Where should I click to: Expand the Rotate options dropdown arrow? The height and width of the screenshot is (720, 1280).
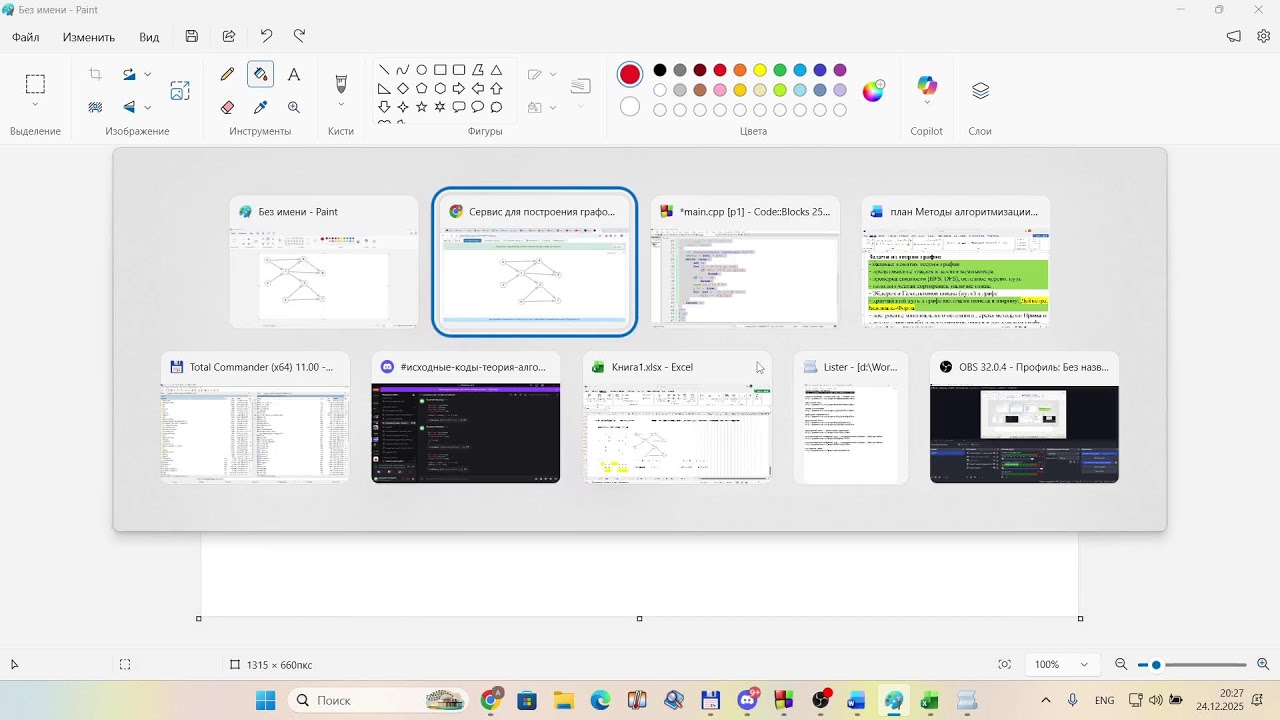[x=148, y=74]
